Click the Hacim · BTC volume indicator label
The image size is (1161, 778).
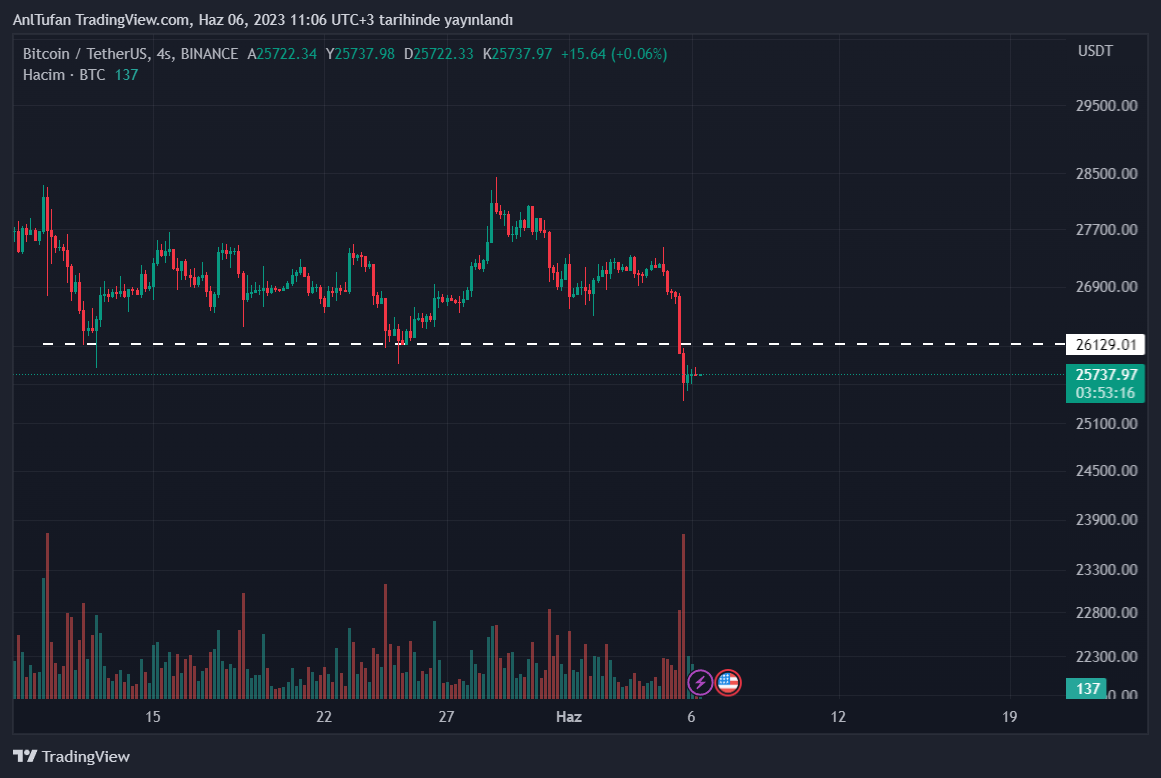pos(64,75)
